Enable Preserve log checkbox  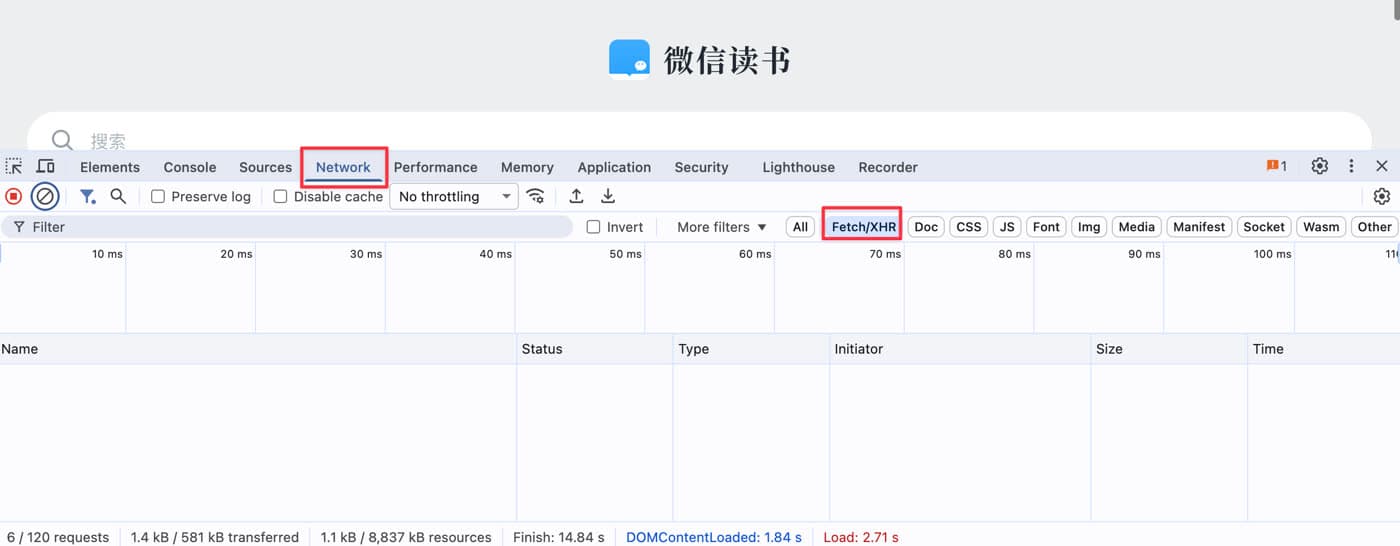158,196
